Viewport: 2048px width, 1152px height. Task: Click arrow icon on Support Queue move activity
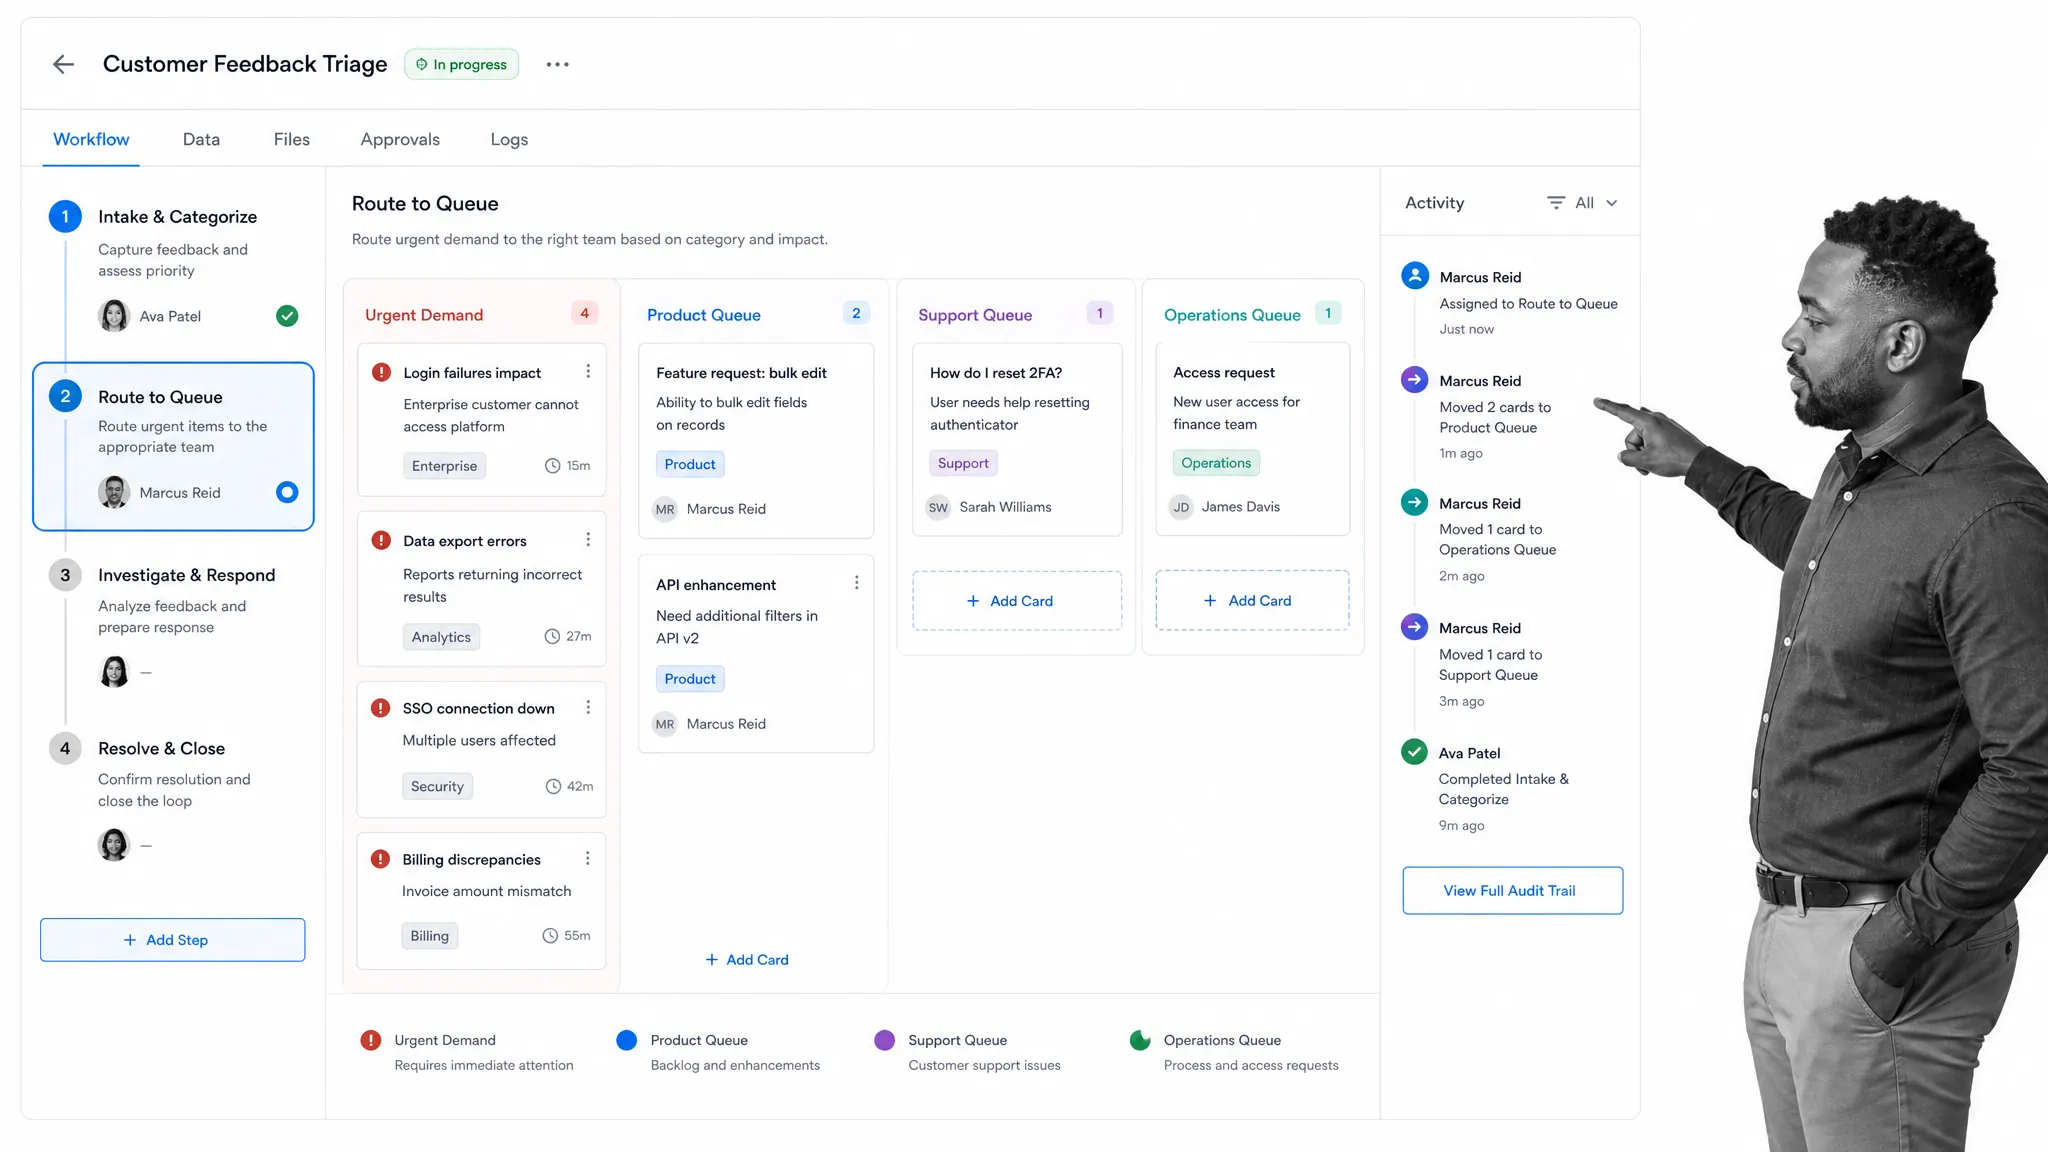click(1414, 627)
